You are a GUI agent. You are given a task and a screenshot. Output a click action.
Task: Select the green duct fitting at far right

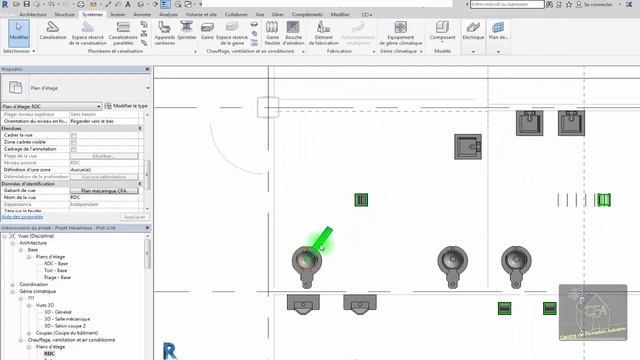[604, 200]
